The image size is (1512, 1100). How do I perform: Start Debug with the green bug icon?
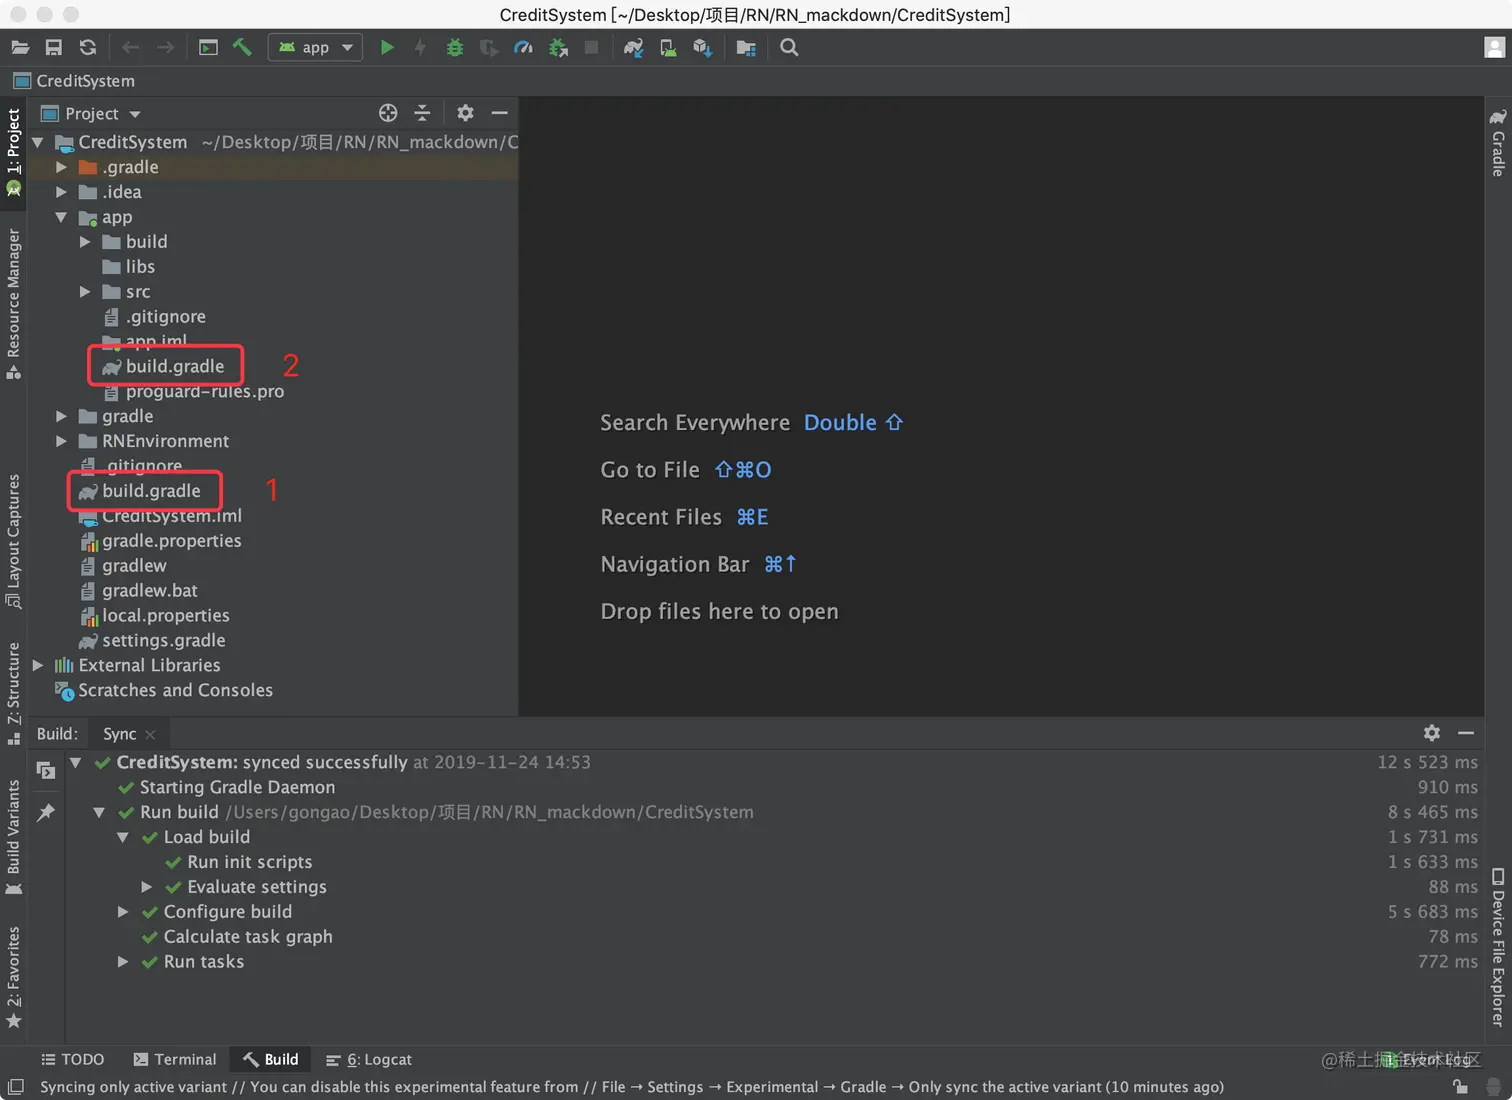coord(455,47)
